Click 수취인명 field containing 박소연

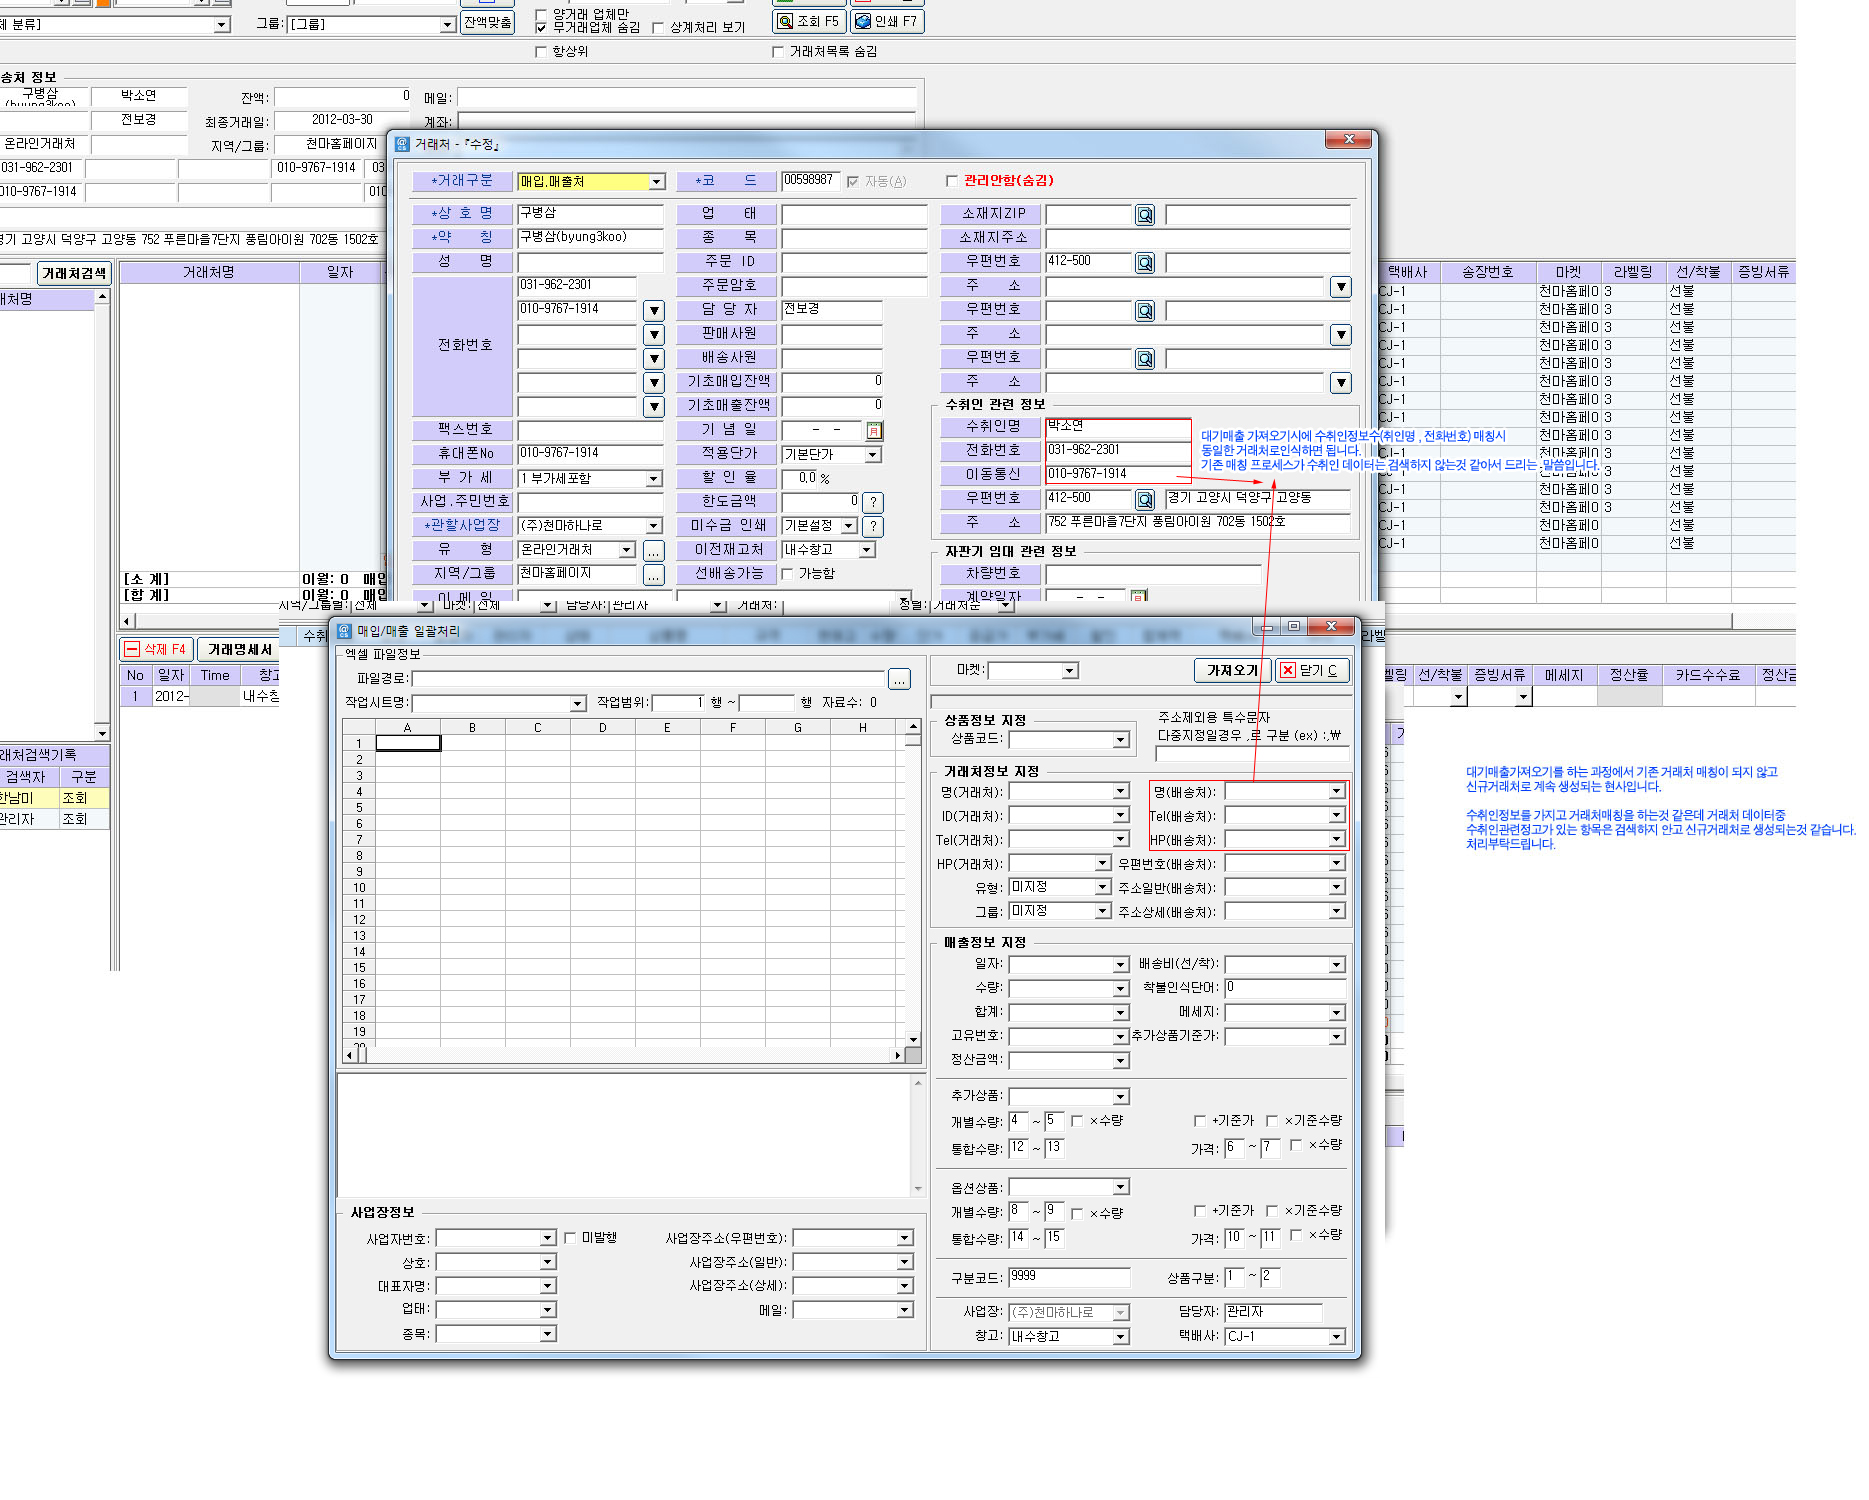[x=1118, y=427]
